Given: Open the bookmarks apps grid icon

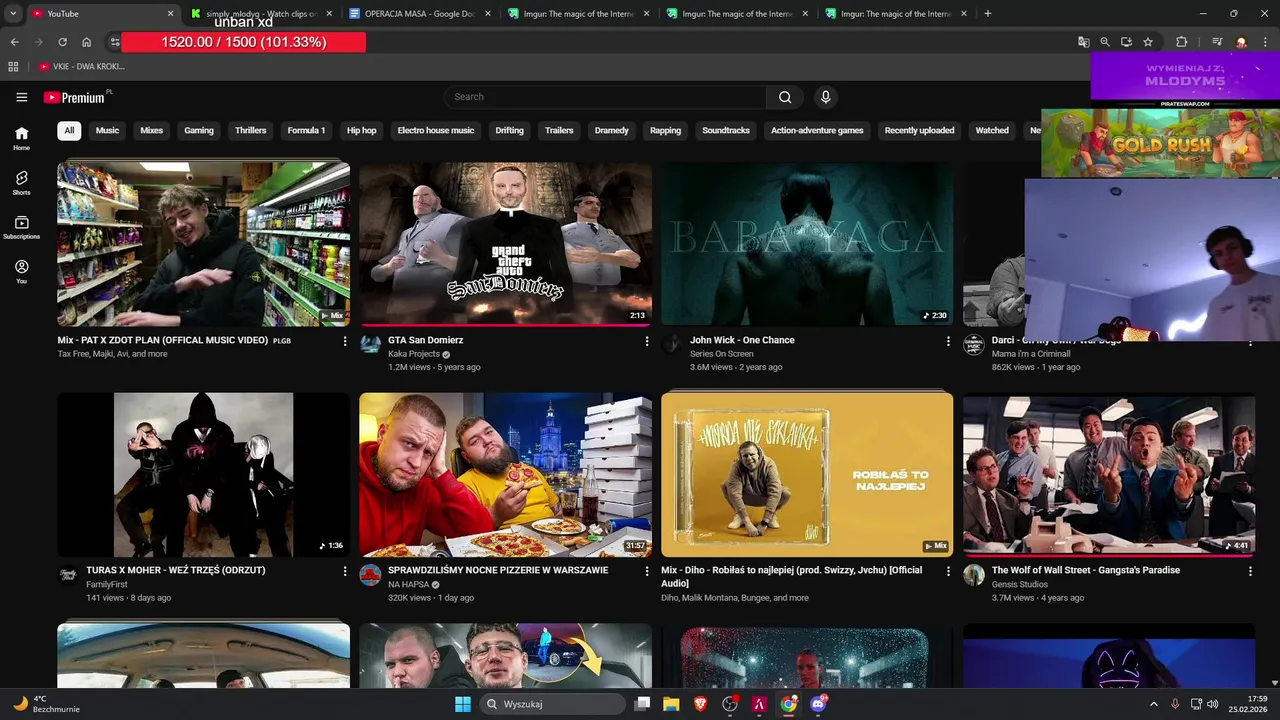Looking at the screenshot, I should point(13,66).
